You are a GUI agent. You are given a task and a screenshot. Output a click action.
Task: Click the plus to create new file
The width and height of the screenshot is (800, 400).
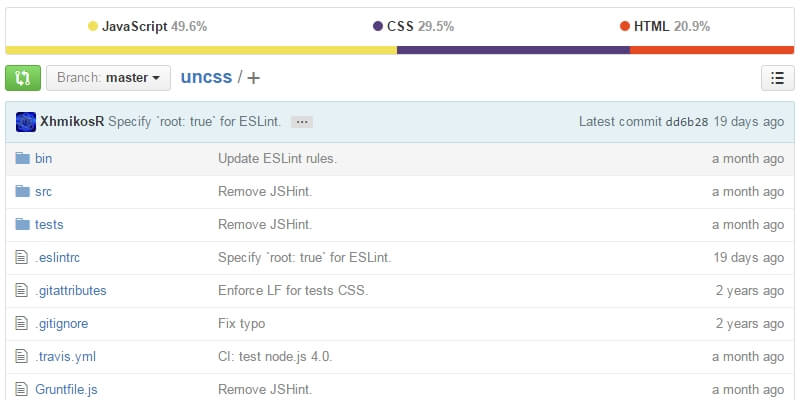[254, 77]
